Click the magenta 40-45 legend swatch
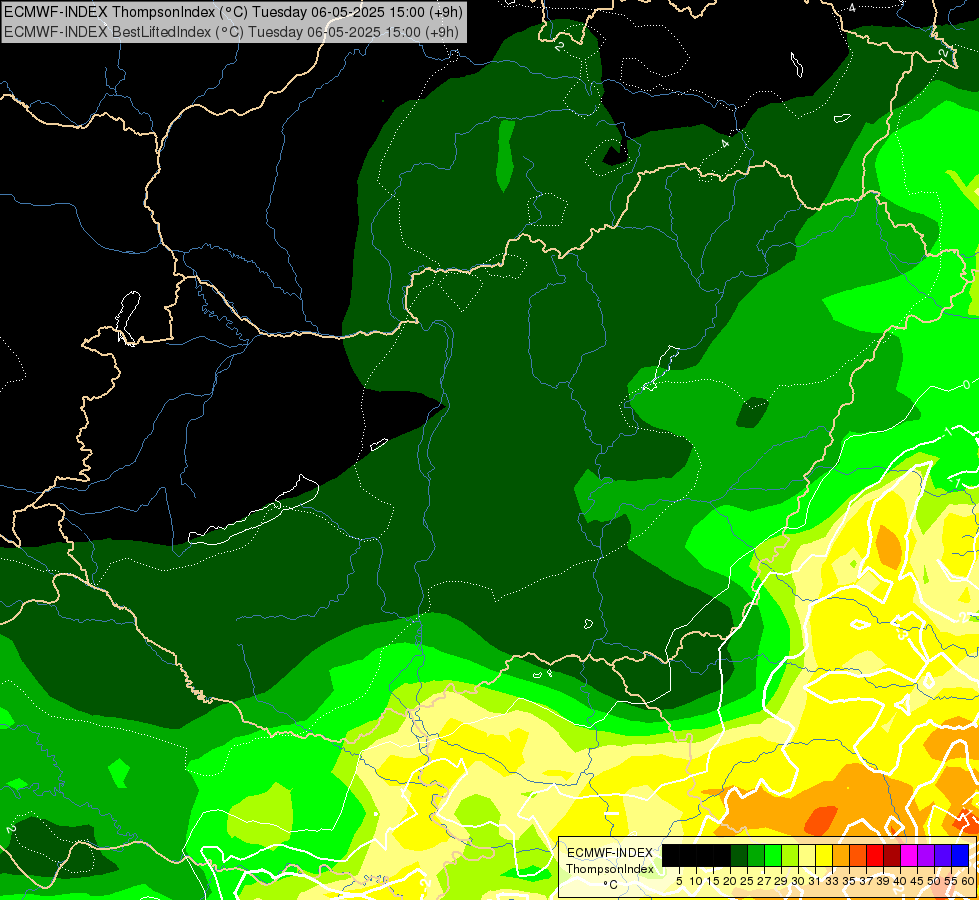The image size is (979, 900). pyautogui.click(x=908, y=856)
